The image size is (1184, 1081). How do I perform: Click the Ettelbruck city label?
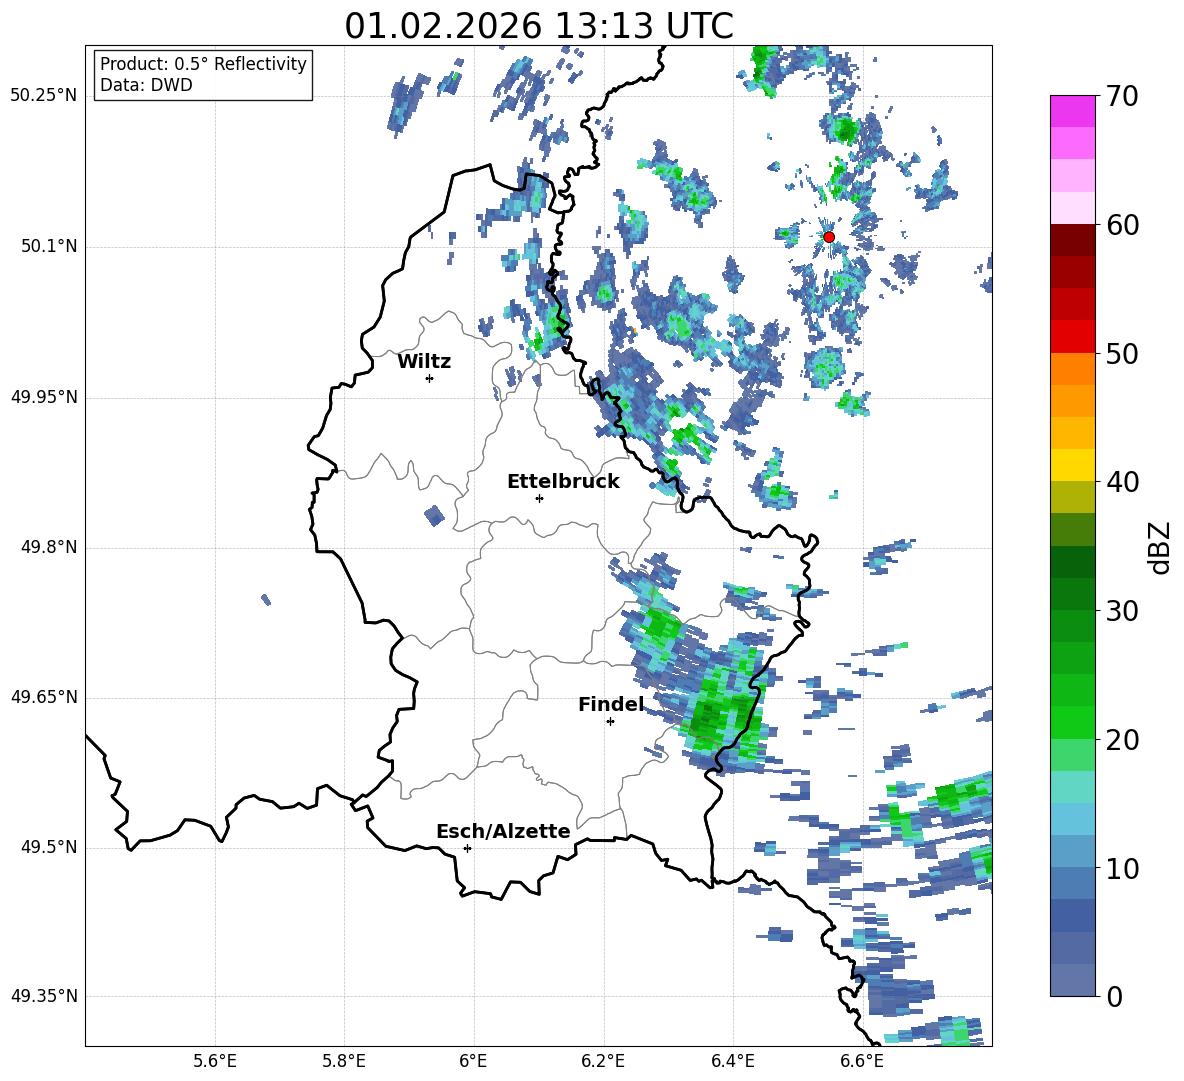coord(563,482)
